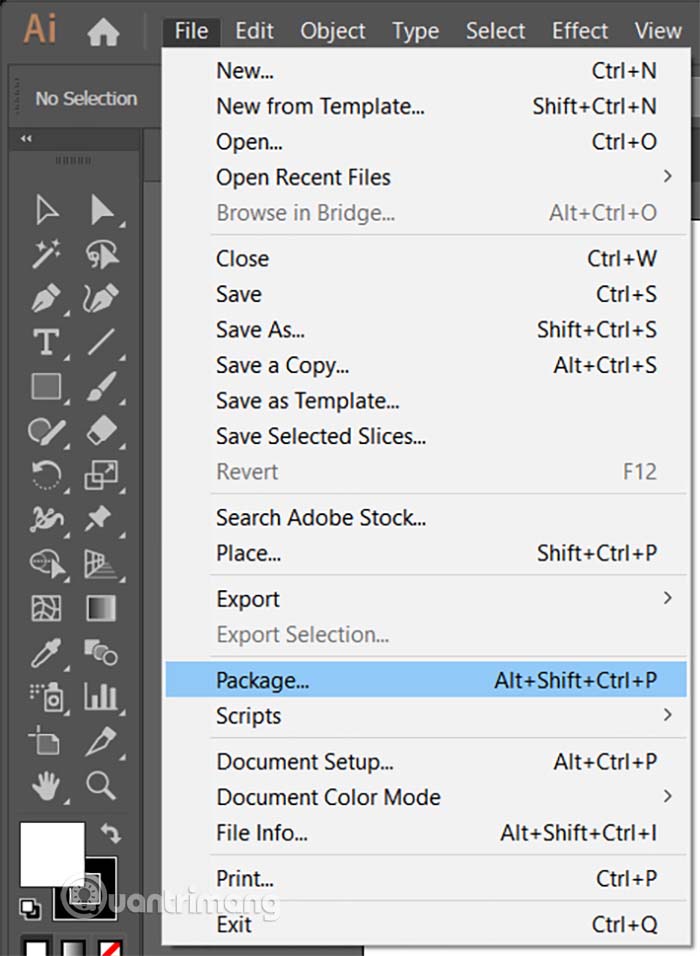Viewport: 700px width, 956px height.
Task: Choose Print... menu entry
Action: click(x=426, y=879)
